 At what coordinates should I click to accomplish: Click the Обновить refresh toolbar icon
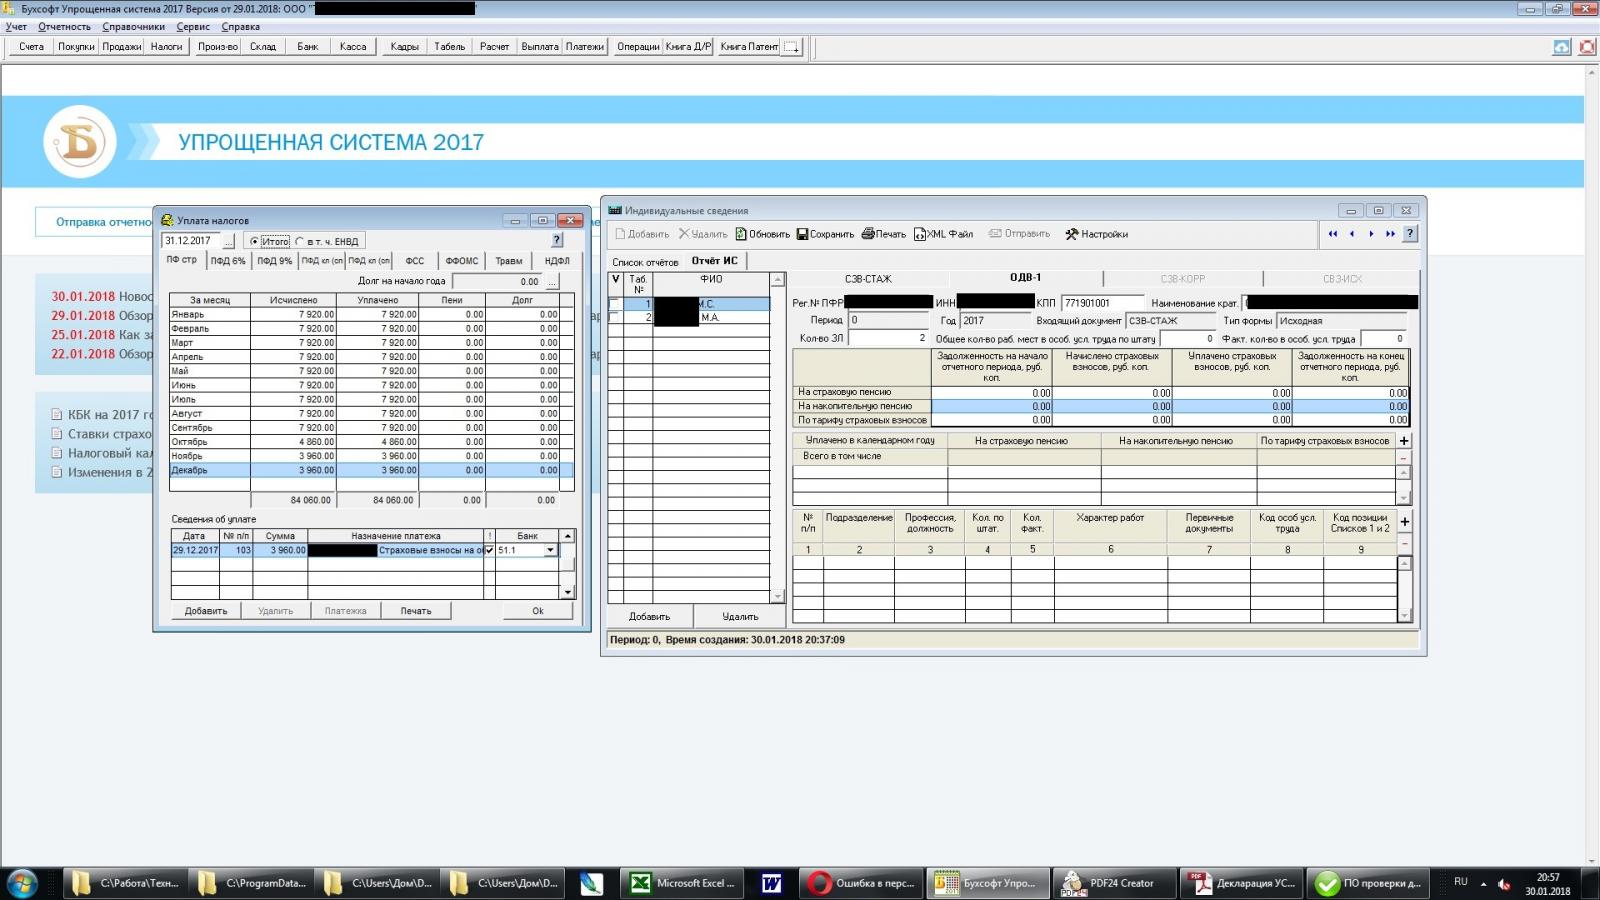click(x=741, y=234)
